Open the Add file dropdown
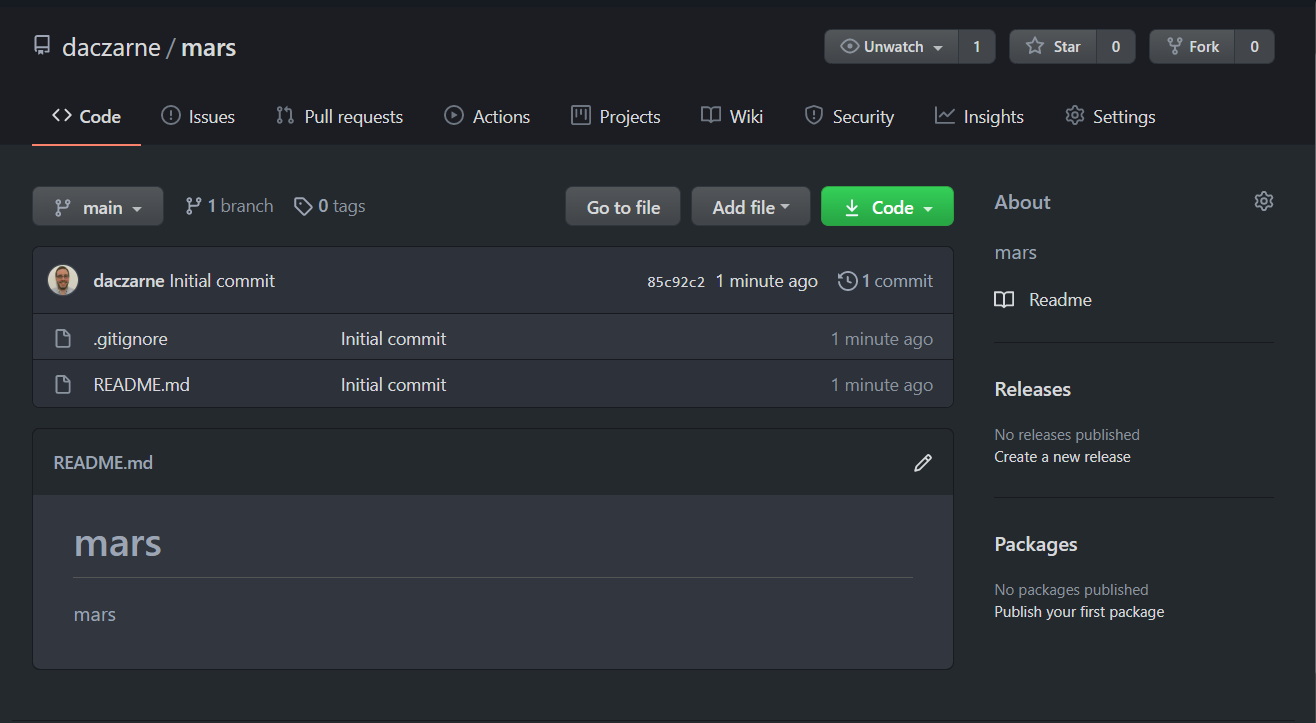The height and width of the screenshot is (723, 1316). (x=750, y=207)
